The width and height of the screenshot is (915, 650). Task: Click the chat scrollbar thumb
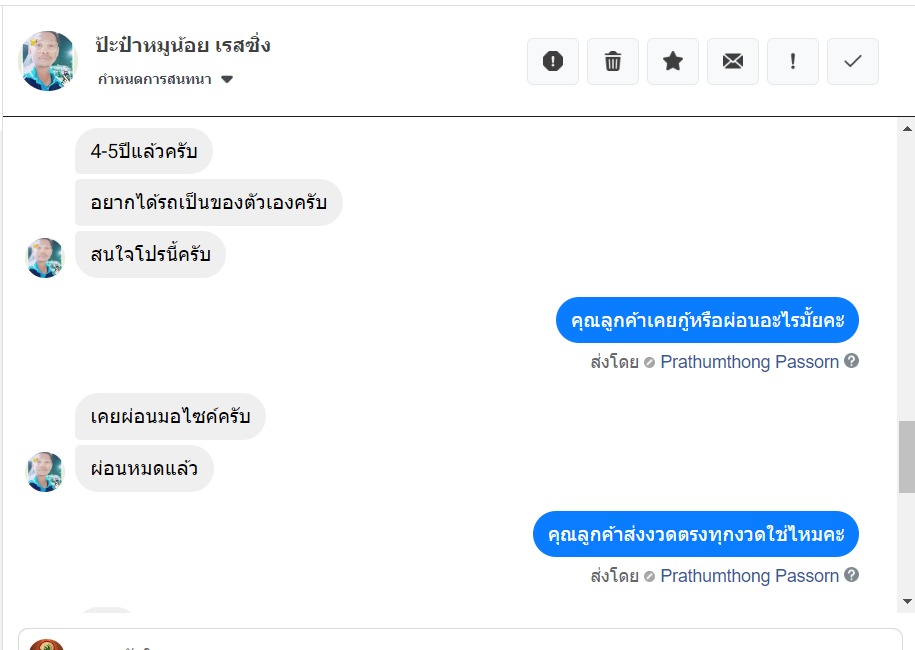tap(907, 456)
